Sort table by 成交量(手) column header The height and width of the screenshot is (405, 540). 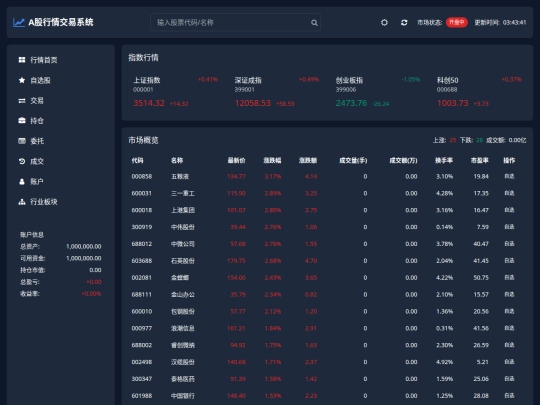point(353,160)
